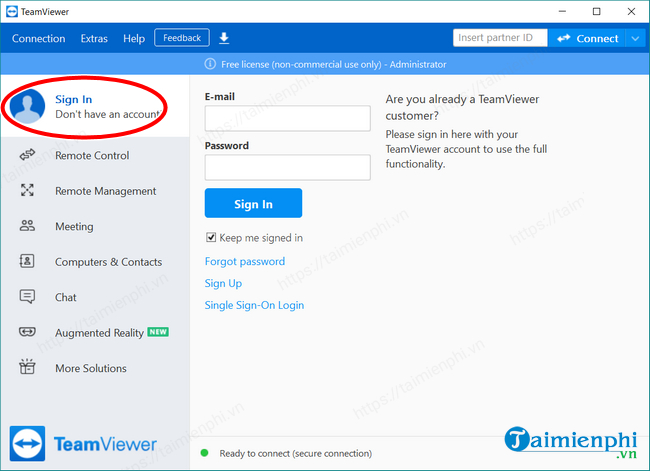Open the Help menu
This screenshot has height=471, width=650.
coord(134,39)
